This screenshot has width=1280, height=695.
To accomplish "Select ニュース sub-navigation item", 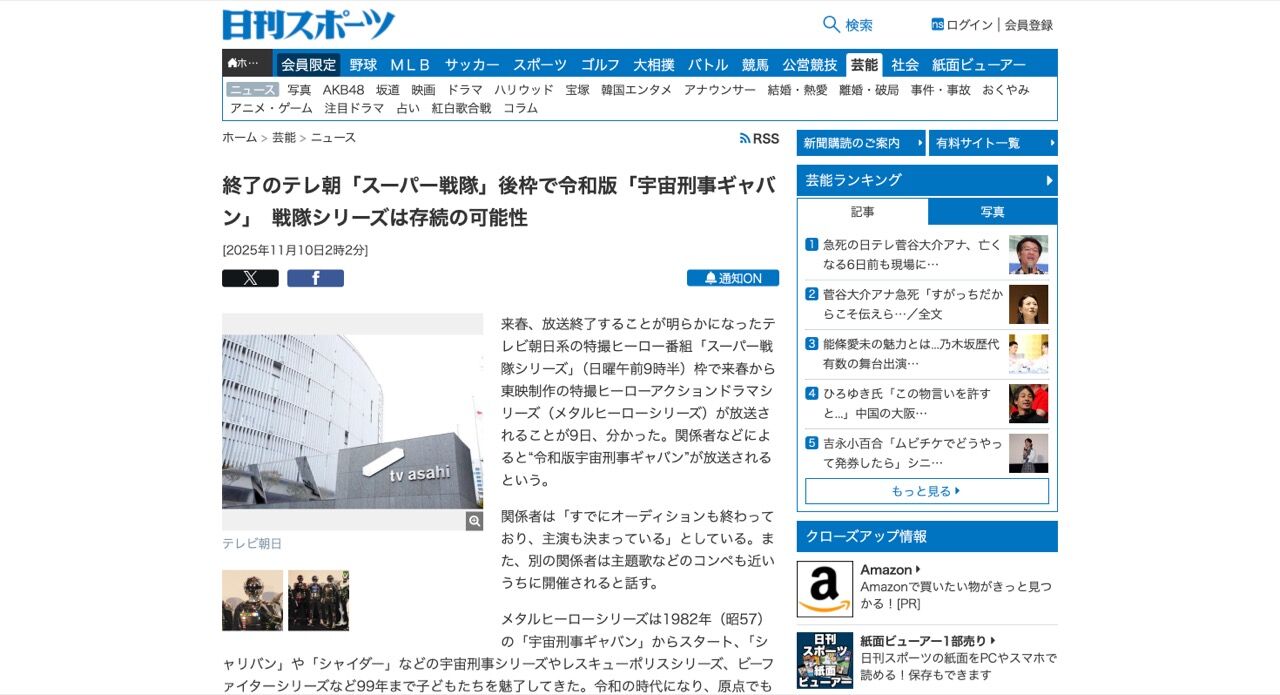I will coord(252,90).
